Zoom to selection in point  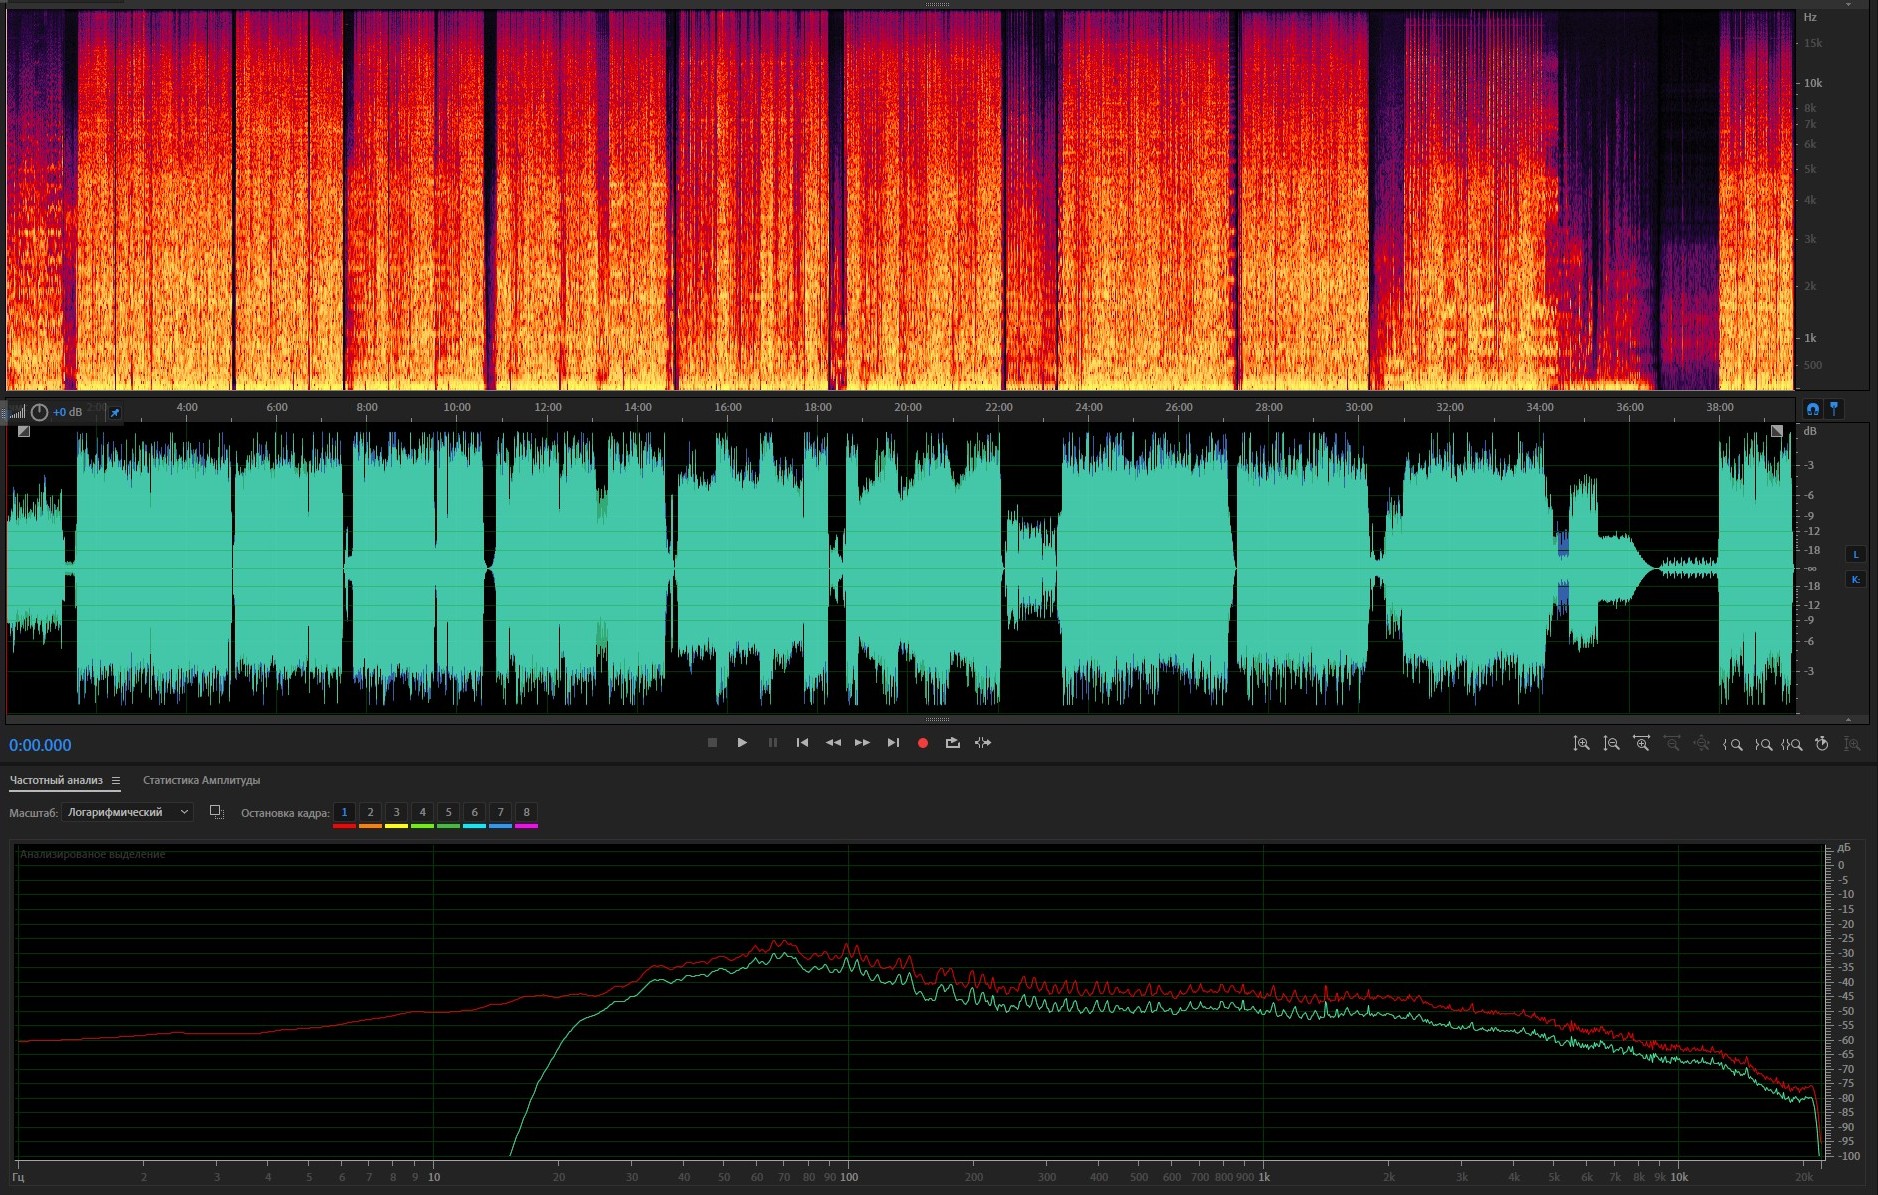click(x=1733, y=744)
